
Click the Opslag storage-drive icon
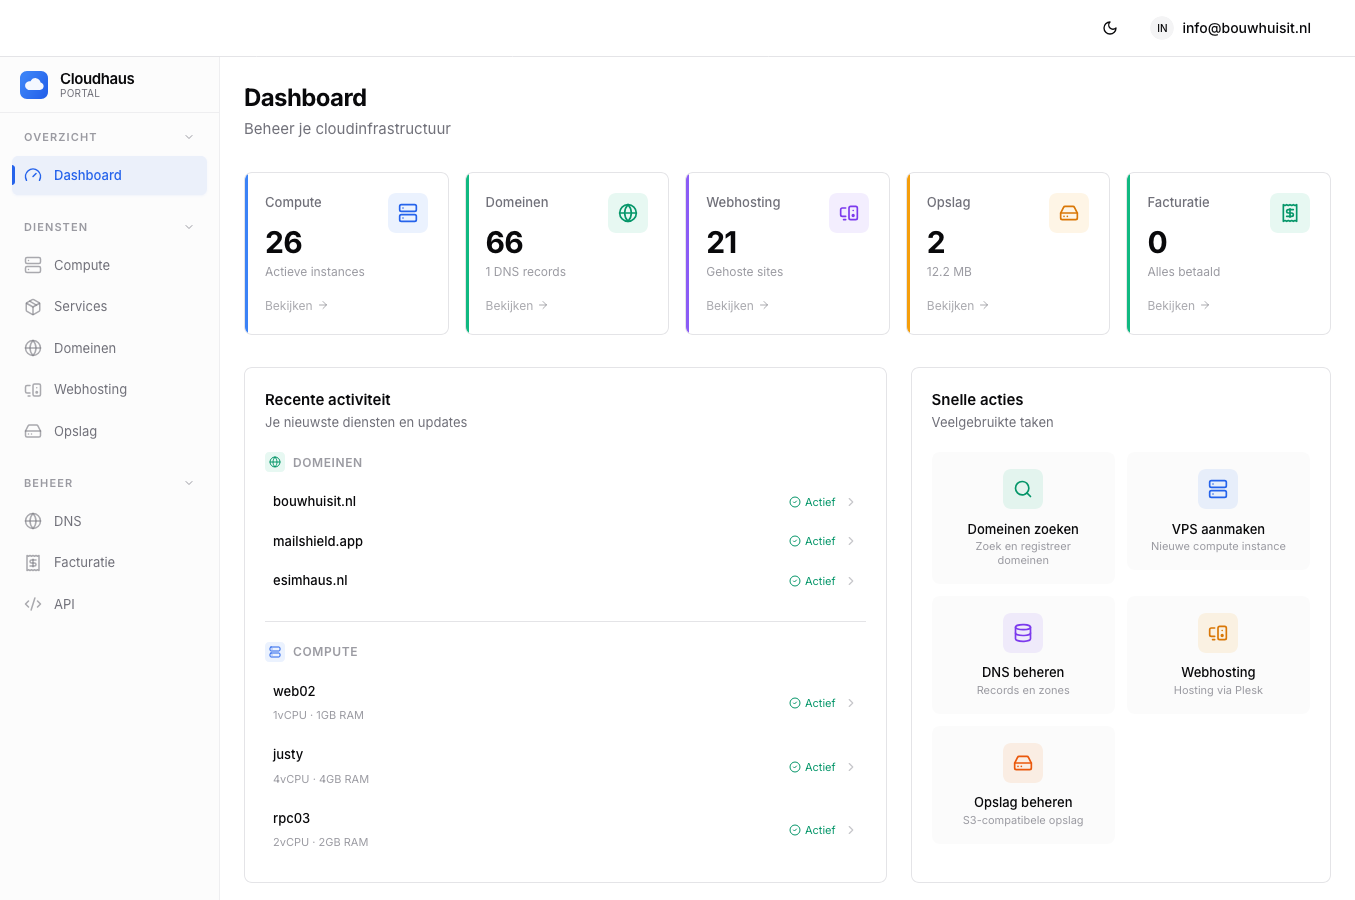[32, 431]
